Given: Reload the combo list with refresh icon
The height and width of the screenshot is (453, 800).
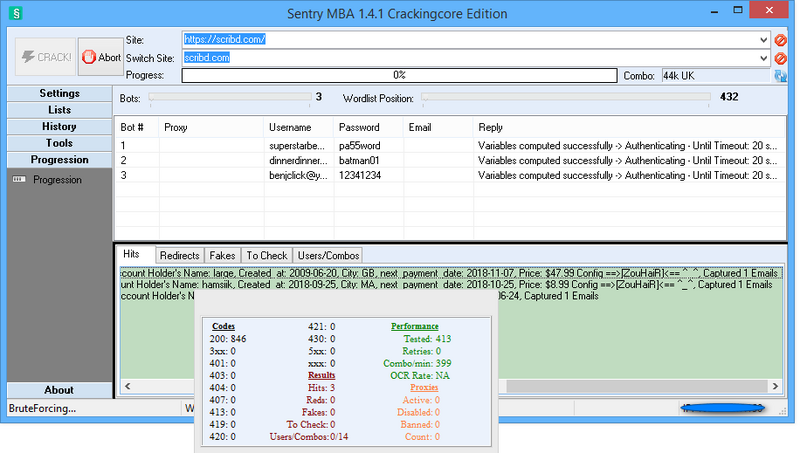Looking at the screenshot, I should tap(780, 76).
